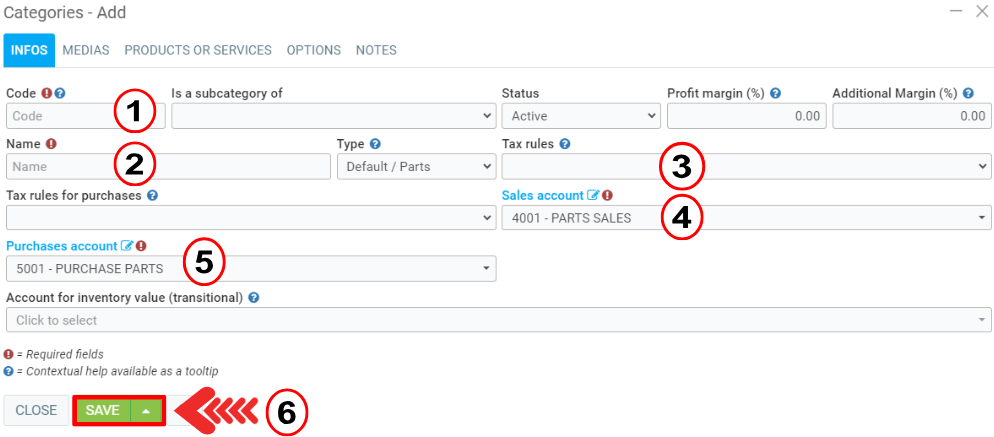Click edit icon beside Purchases account
This screenshot has height=437, width=994.
127,246
